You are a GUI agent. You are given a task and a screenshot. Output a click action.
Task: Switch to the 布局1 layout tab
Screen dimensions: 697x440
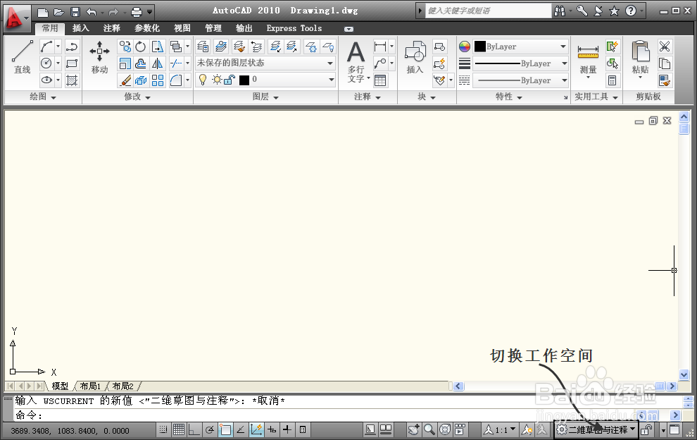coord(90,386)
